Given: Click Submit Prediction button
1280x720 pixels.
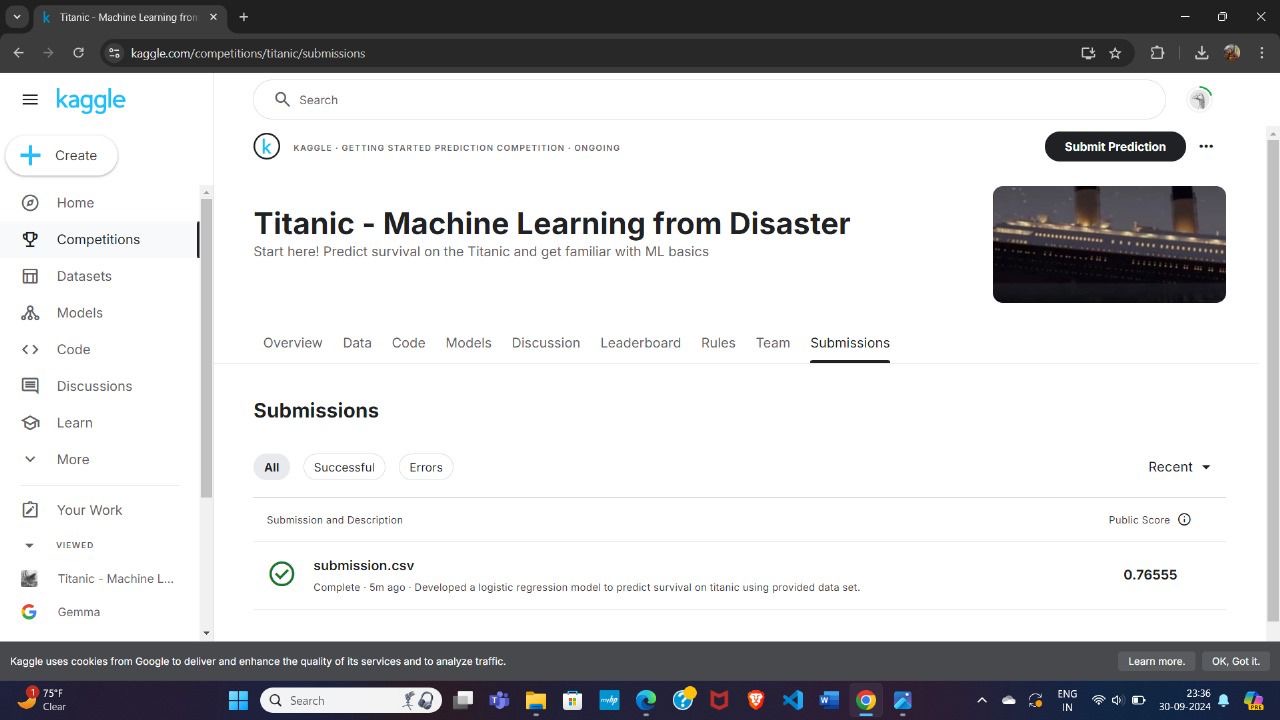Looking at the screenshot, I should 1115,146.
